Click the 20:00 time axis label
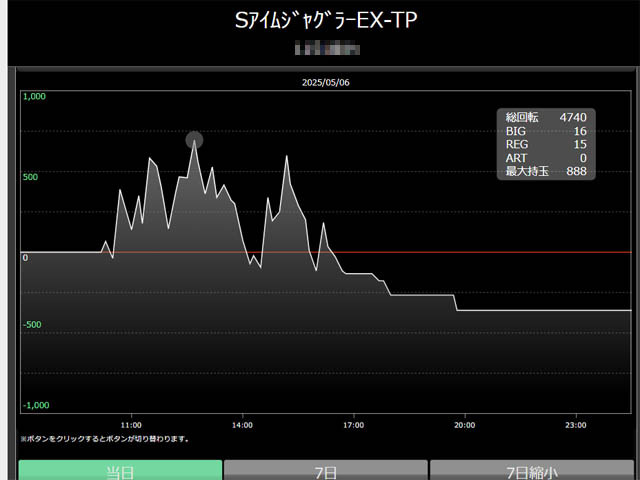 coord(464,425)
